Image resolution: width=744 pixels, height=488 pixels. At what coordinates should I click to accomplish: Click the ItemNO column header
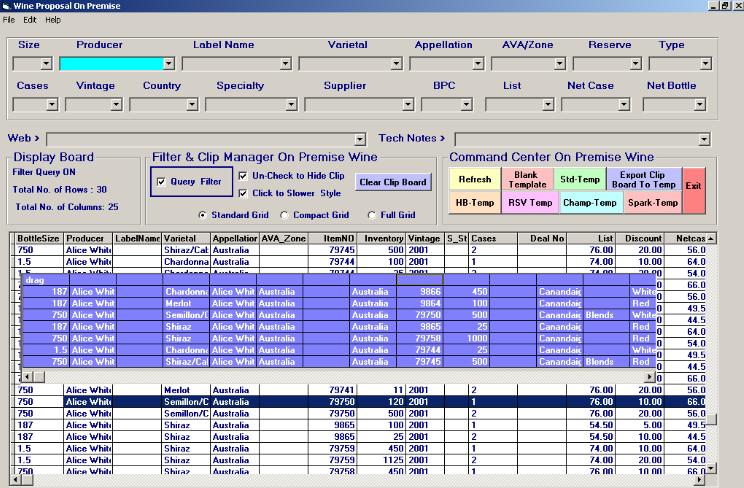coord(333,238)
